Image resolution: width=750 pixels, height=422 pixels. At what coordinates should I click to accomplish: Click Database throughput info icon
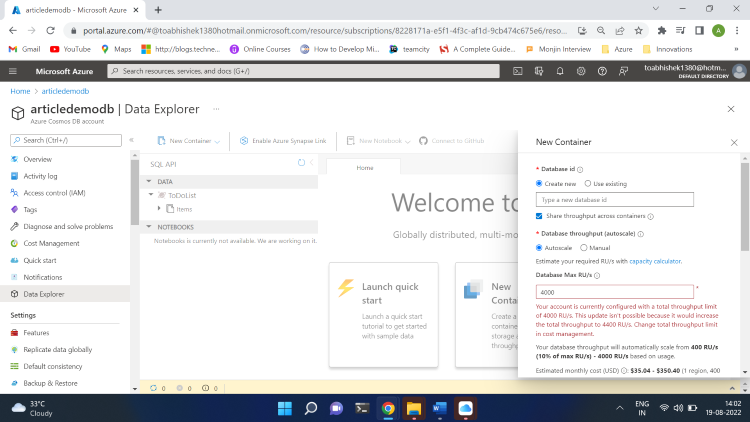[640, 234]
